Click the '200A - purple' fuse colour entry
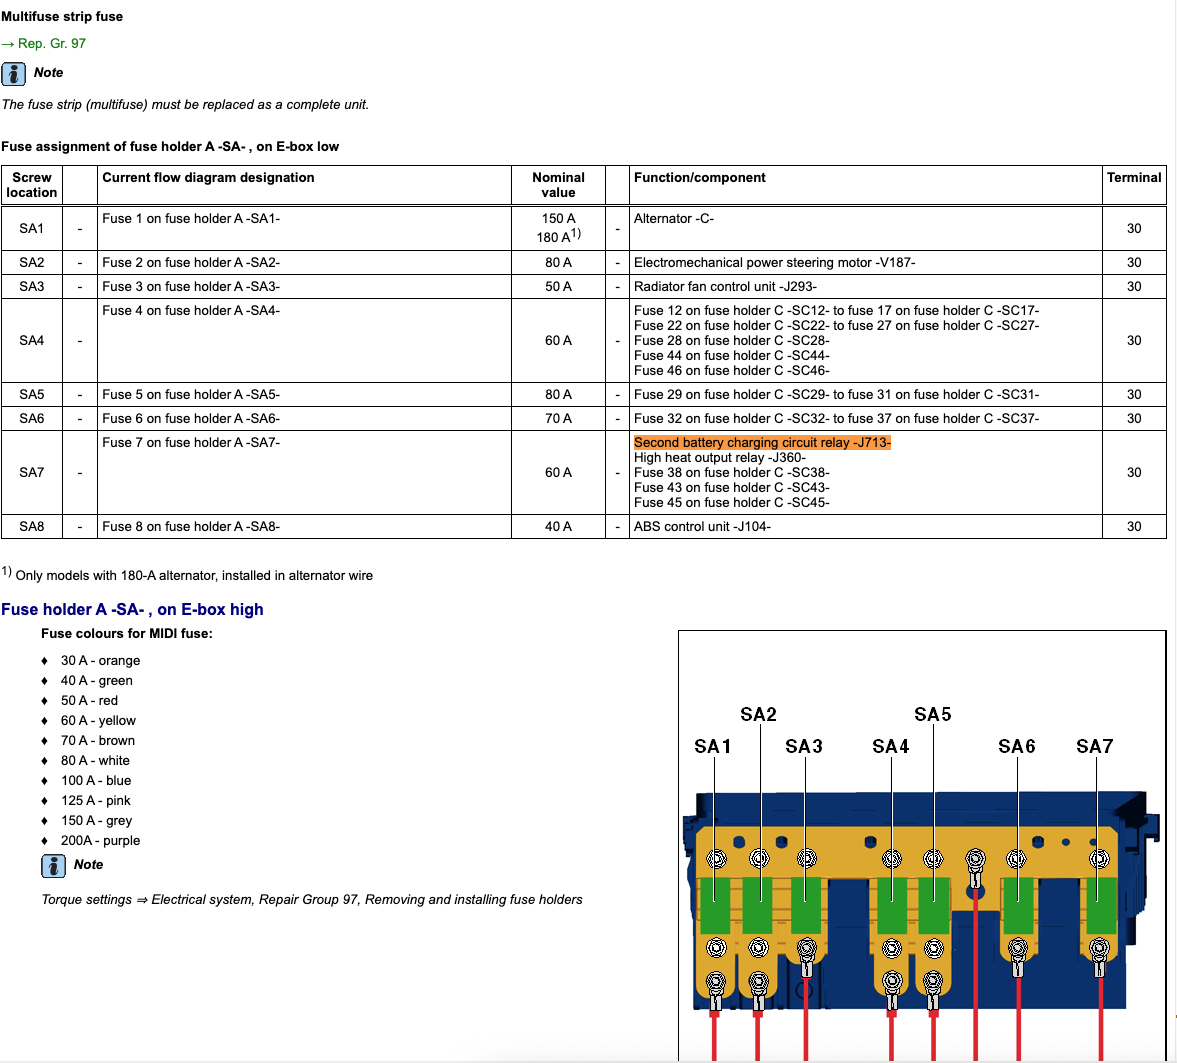The height and width of the screenshot is (1063, 1177). pyautogui.click(x=100, y=841)
